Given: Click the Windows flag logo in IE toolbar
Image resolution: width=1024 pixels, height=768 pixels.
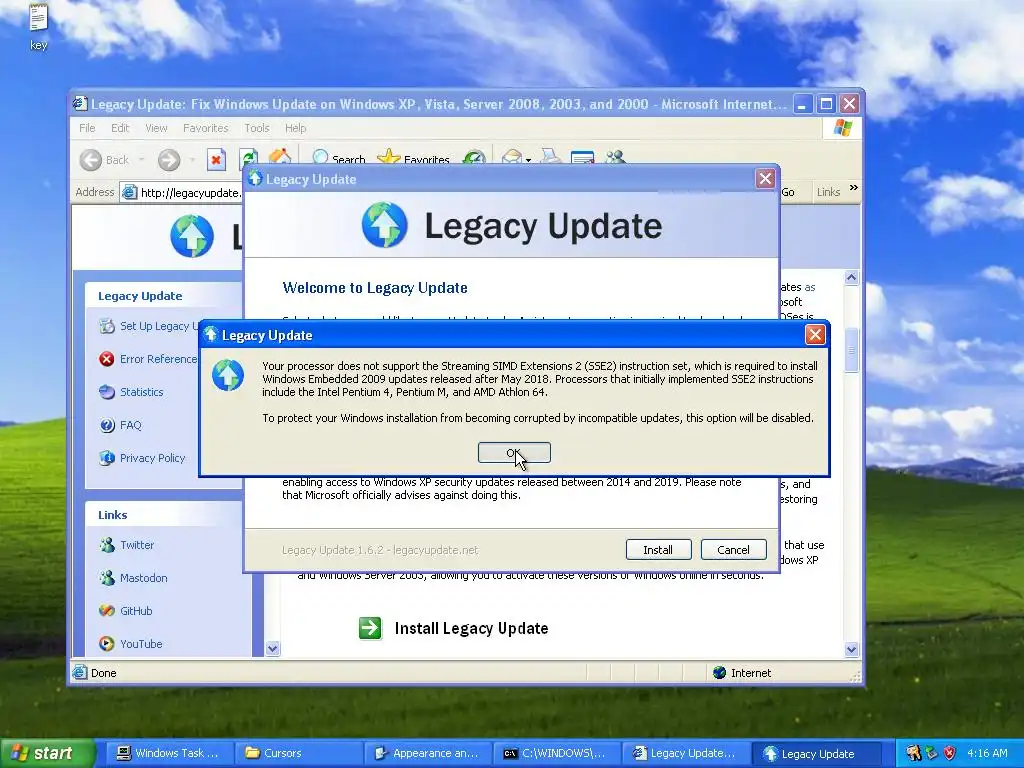Looking at the screenshot, I should click(x=843, y=128).
